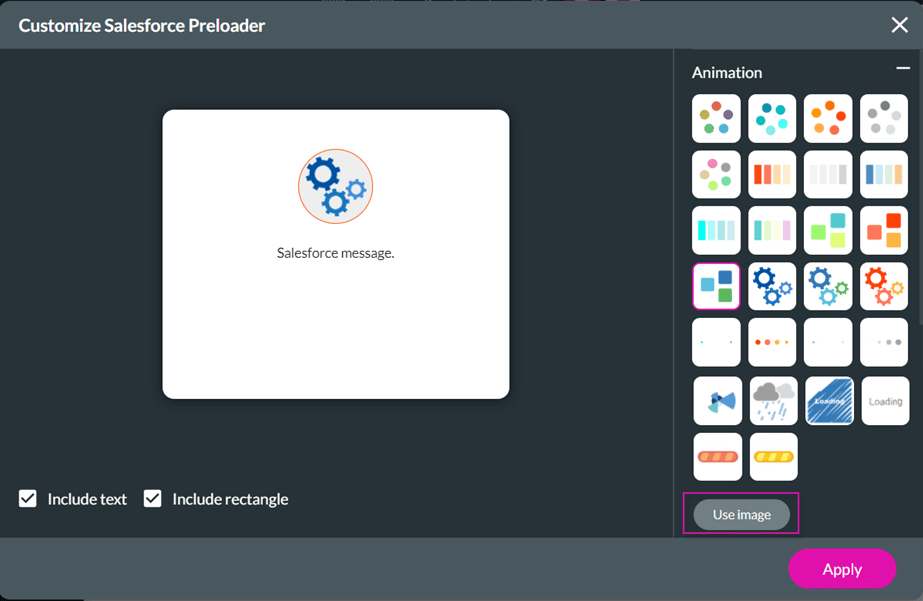
Task: Pick the rain cloud animation
Action: (x=773, y=401)
